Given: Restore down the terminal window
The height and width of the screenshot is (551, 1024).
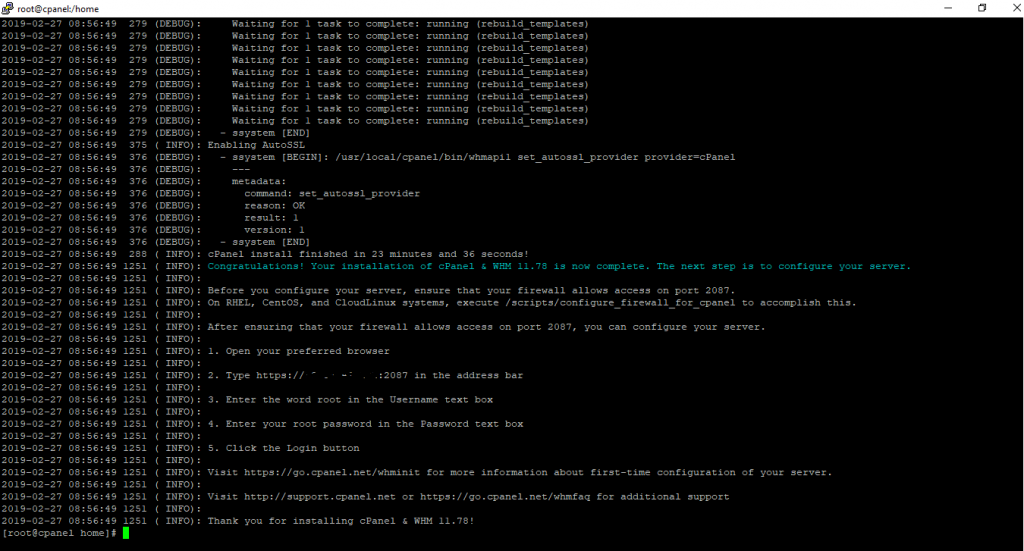Looking at the screenshot, I should 981,8.
